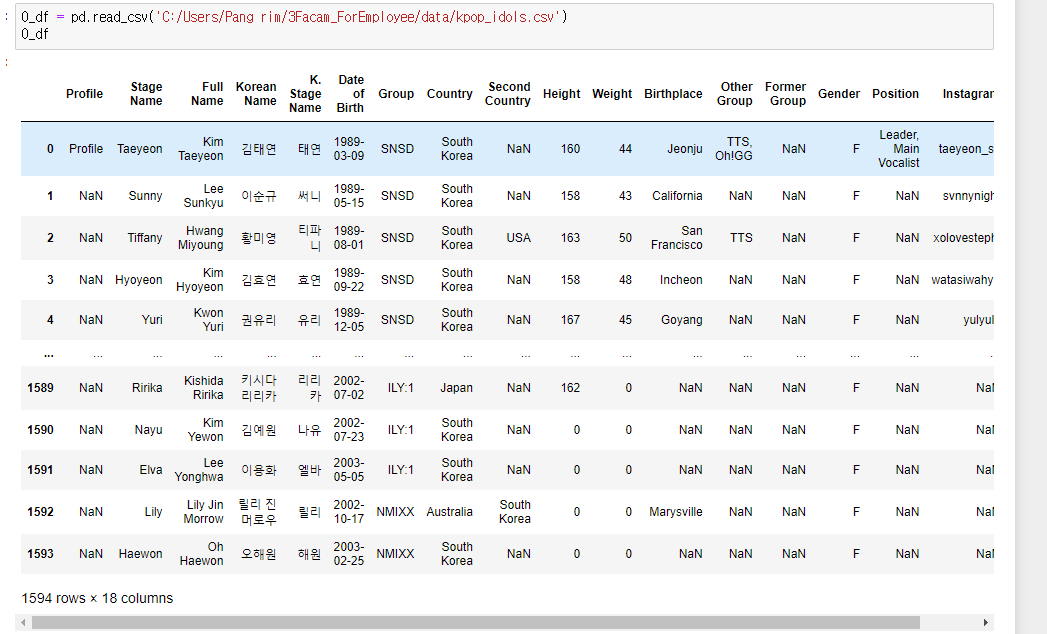This screenshot has height=634, width=1047.
Task: Click the 'Former Group' column header
Action: point(785,94)
